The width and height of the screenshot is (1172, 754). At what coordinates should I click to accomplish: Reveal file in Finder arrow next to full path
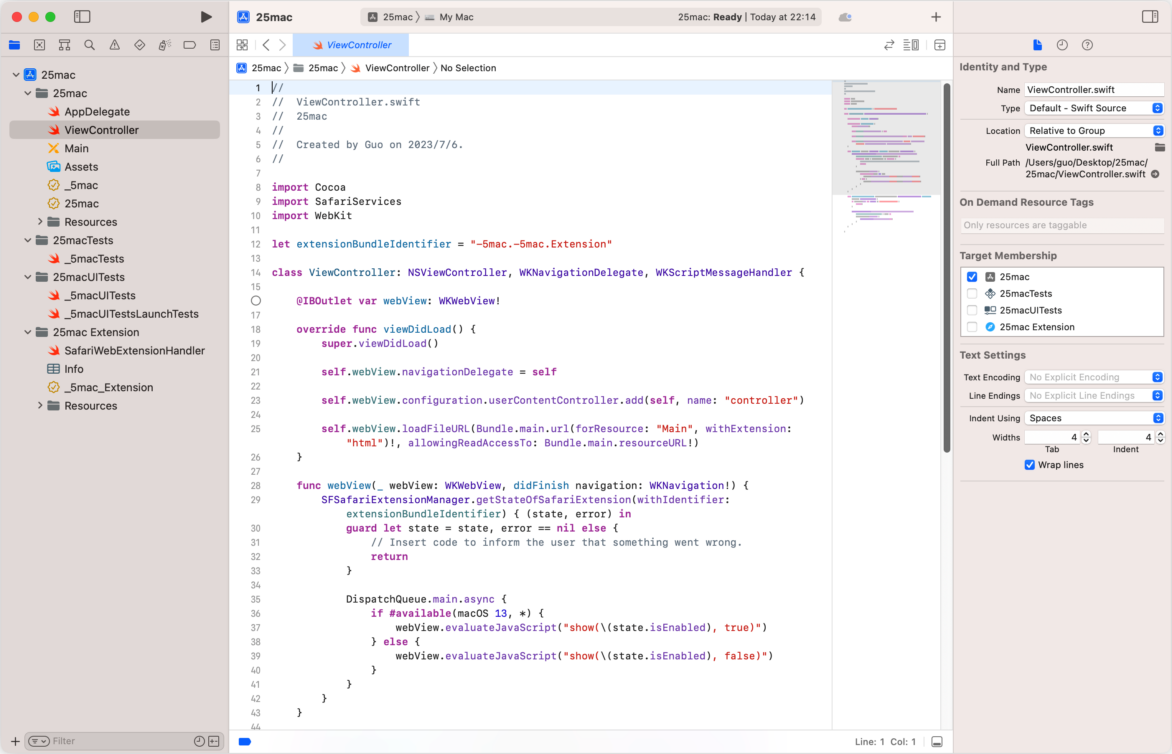1156,174
